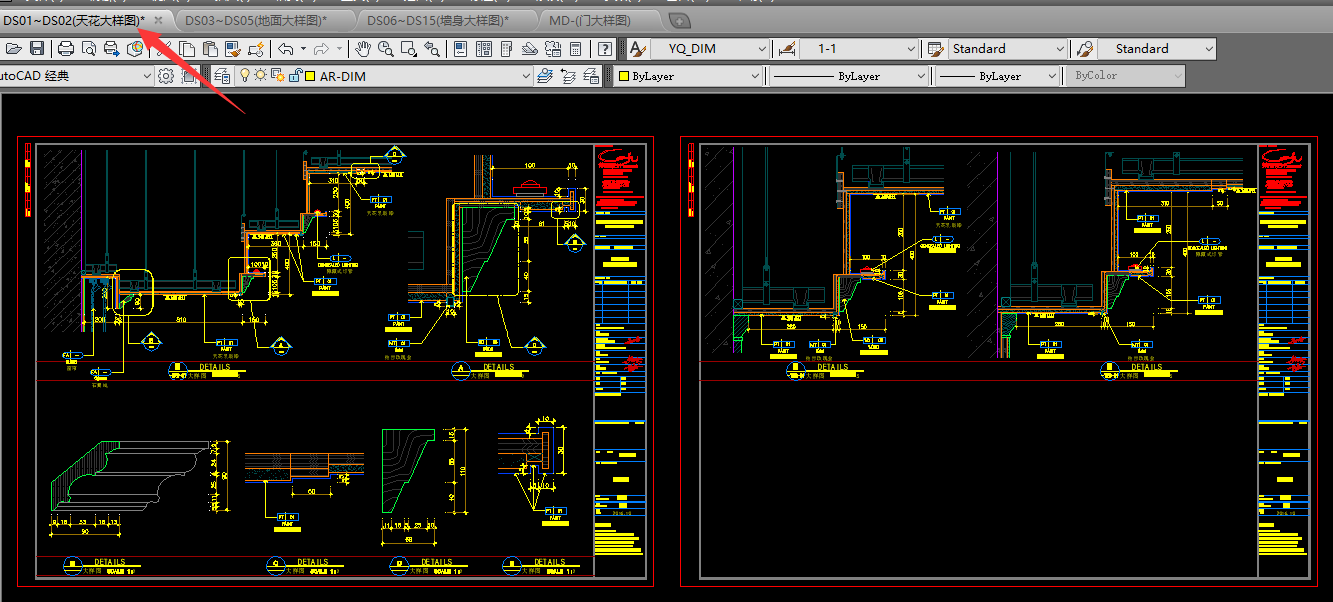This screenshot has height=602, width=1333.
Task: Expand the 1-1 dimension style dropdown
Action: [x=910, y=49]
